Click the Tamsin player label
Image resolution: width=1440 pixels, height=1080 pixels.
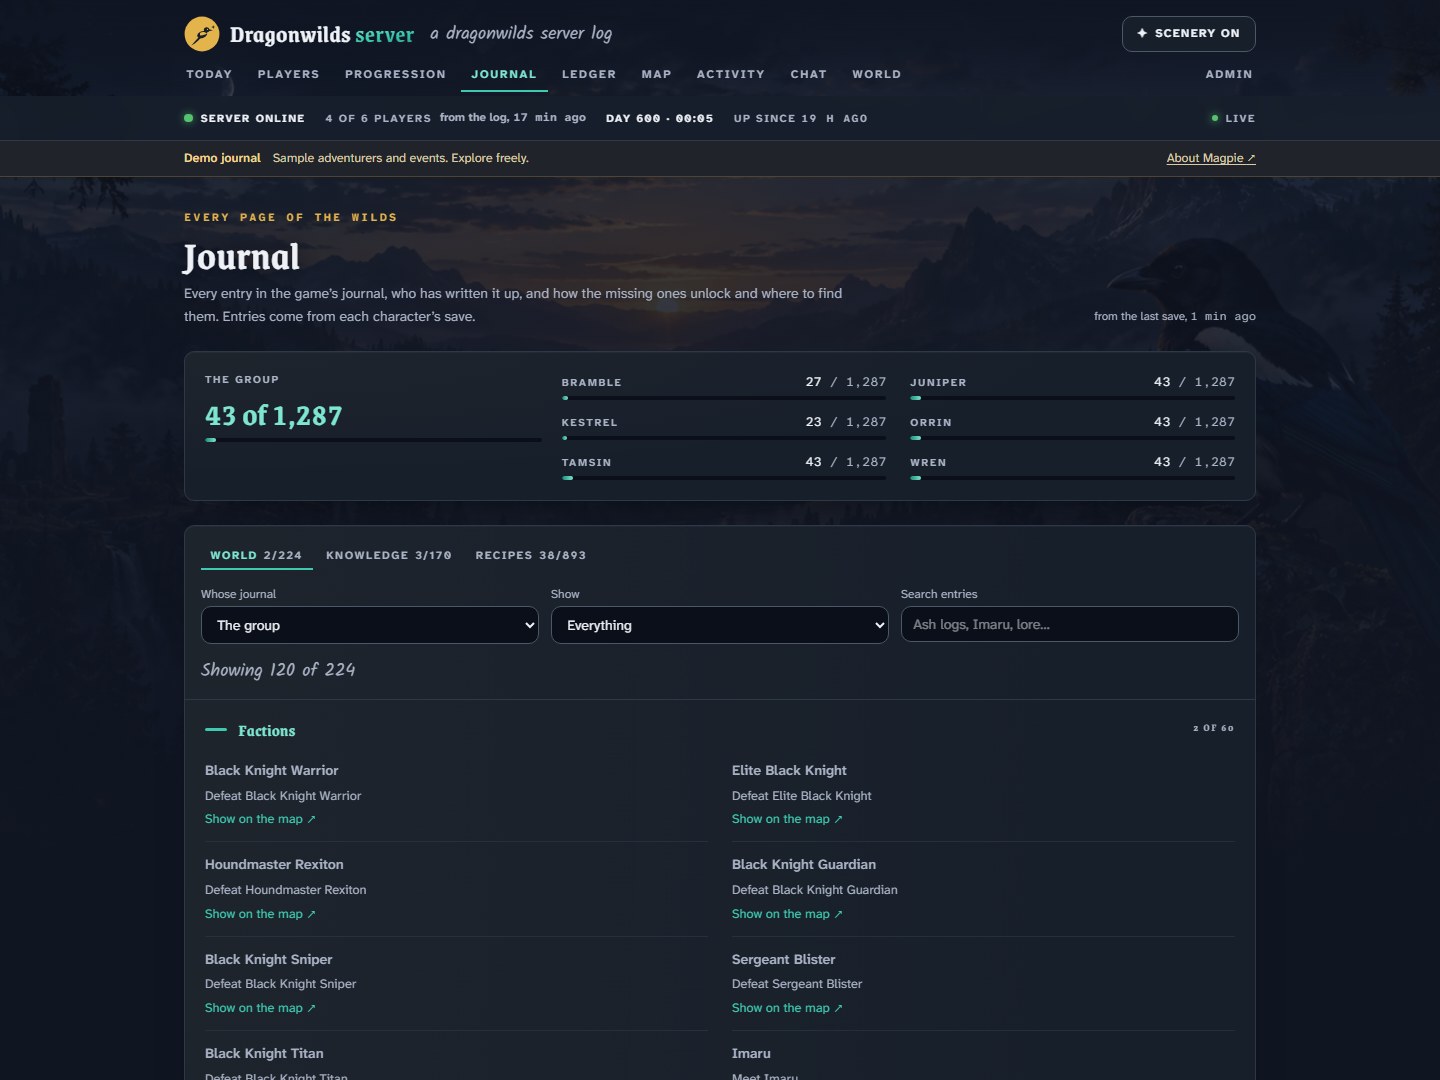point(586,462)
